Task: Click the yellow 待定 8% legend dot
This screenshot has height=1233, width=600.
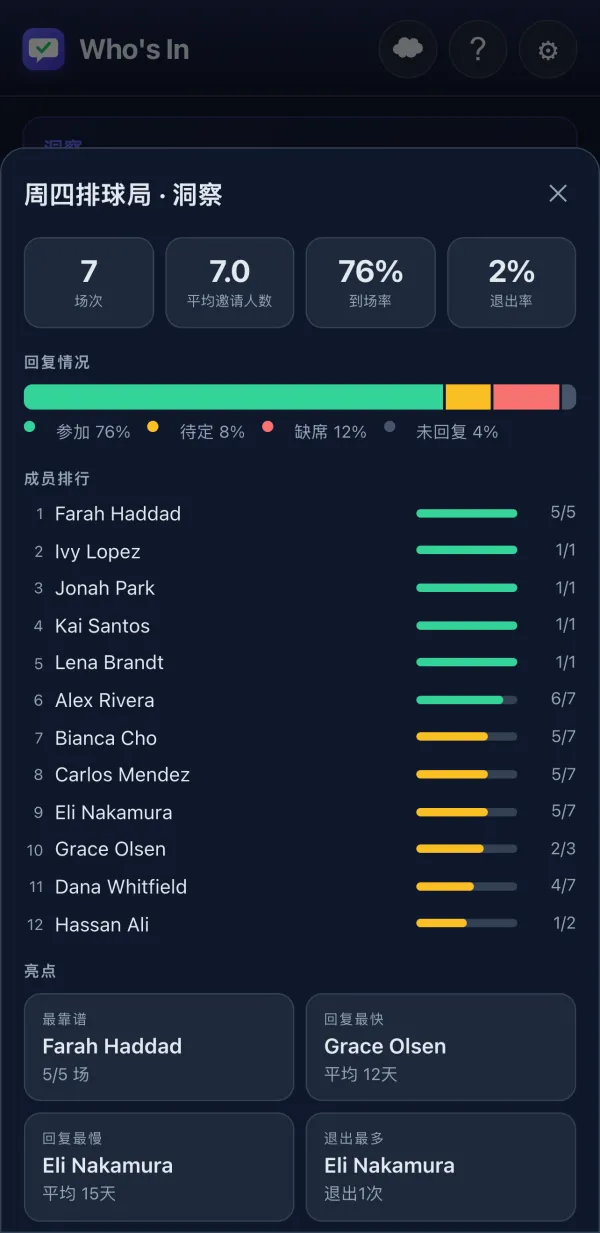Action: pos(153,427)
